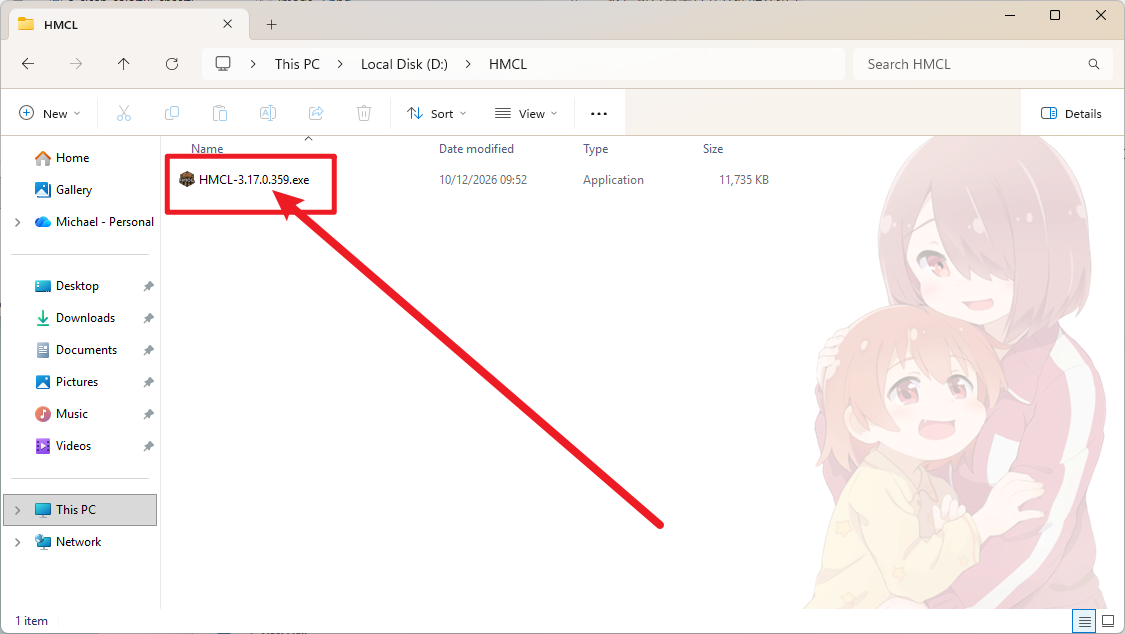Click pin icon next to Videos
The image size is (1125, 634).
point(149,446)
